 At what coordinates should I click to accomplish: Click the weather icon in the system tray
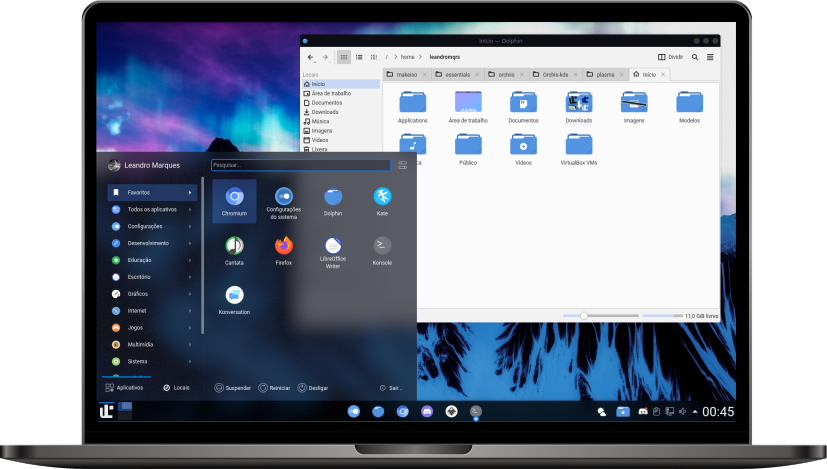coord(601,411)
